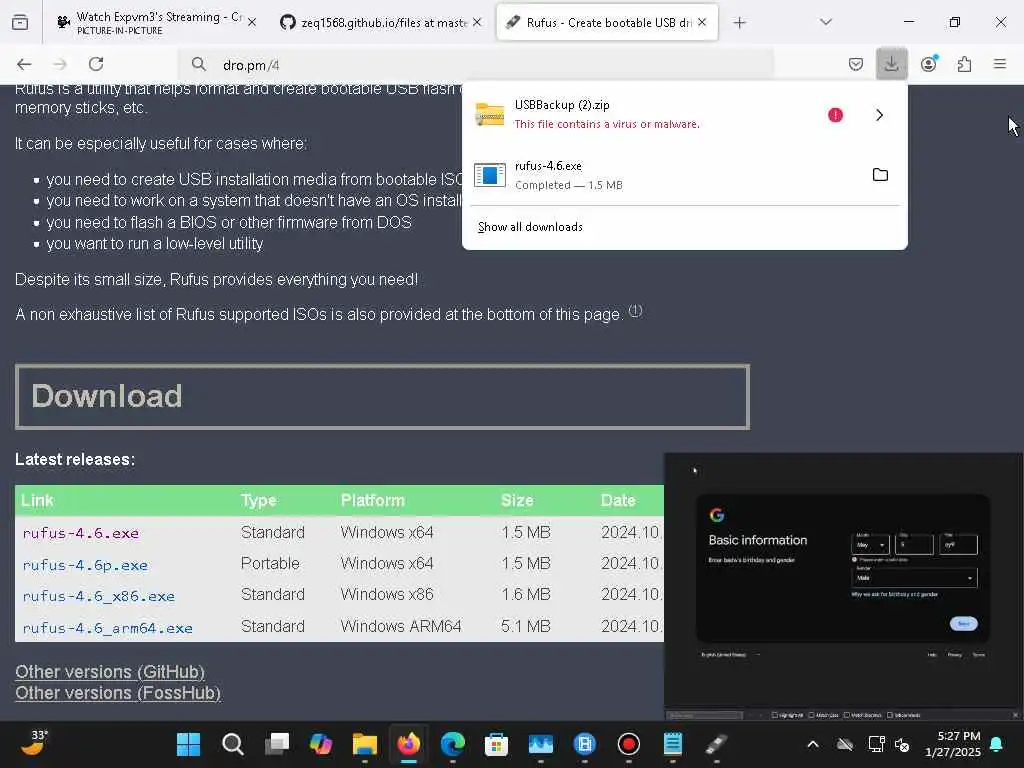Click the 'Portable' type cell

click(270, 564)
